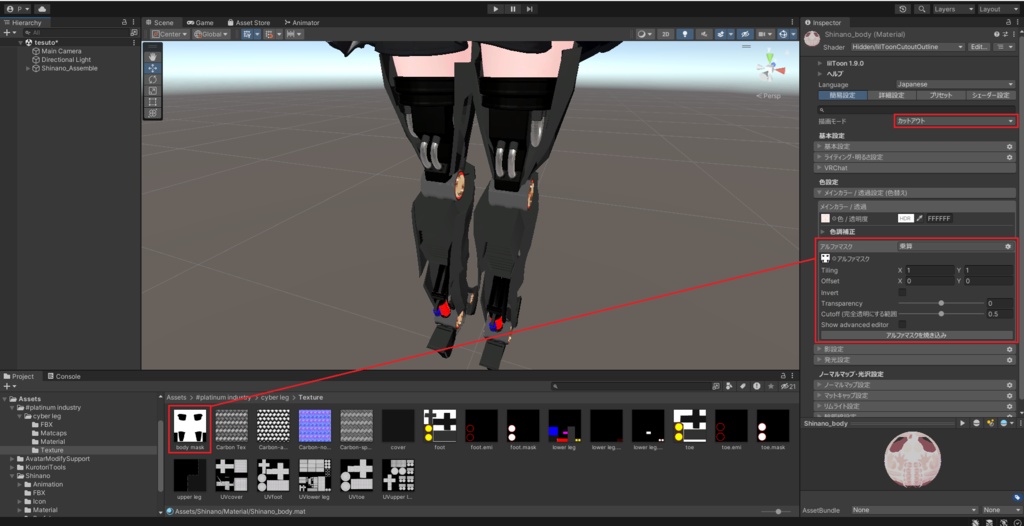The height and width of the screenshot is (526, 1024).
Task: Open material help reference icon
Action: 997,34
